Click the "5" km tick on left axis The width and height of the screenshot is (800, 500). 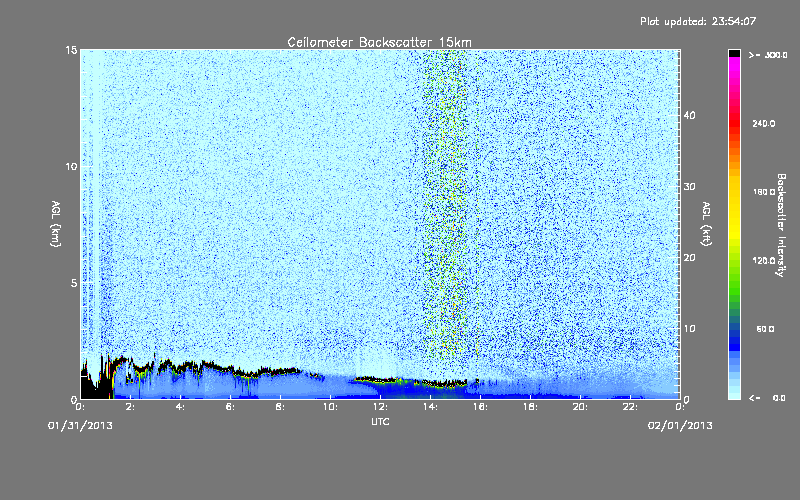click(74, 283)
